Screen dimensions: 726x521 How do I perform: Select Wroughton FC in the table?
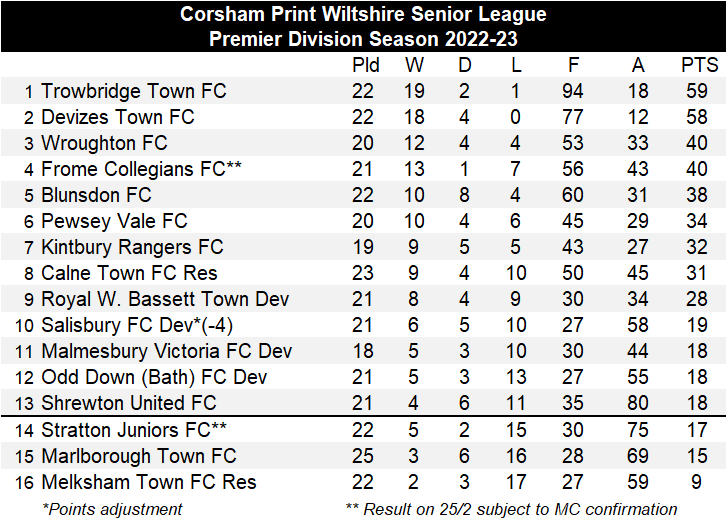click(104, 143)
